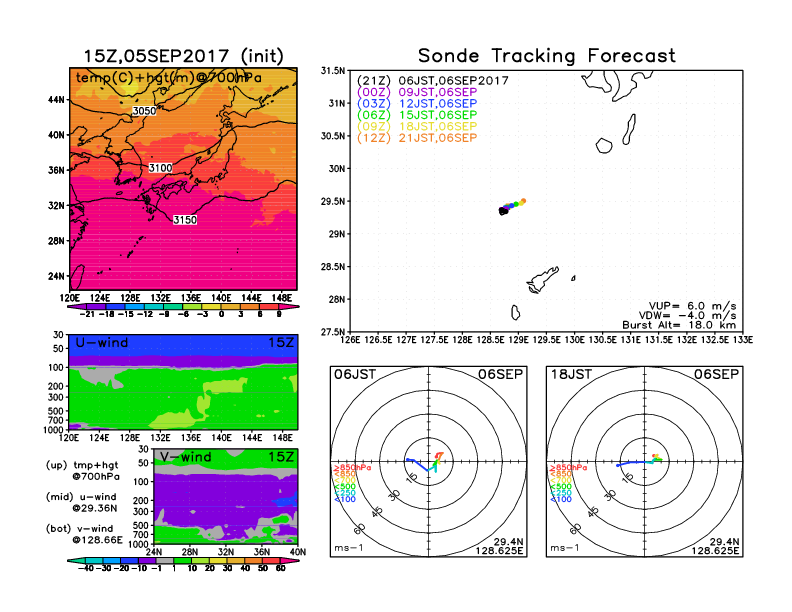Click the "Sonde Tracking Forecast" heading
This screenshot has height=612, width=792.
547,55
